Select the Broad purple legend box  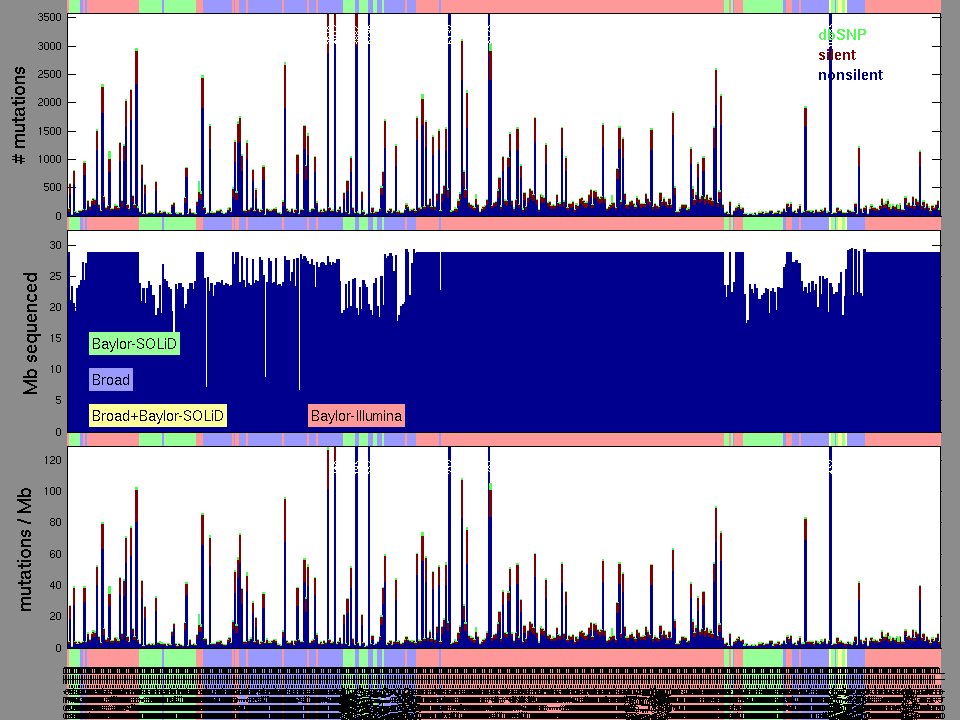(110, 380)
